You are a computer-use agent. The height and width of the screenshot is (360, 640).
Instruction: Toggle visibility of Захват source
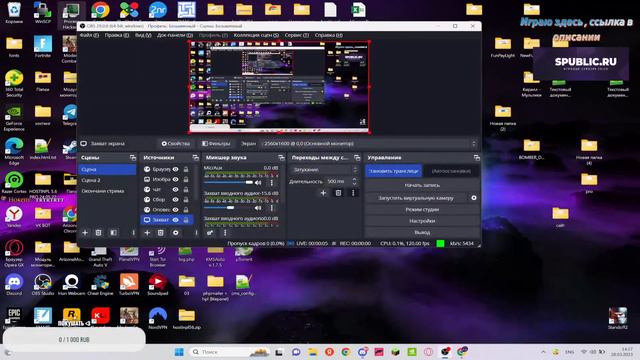pyautogui.click(x=176, y=220)
